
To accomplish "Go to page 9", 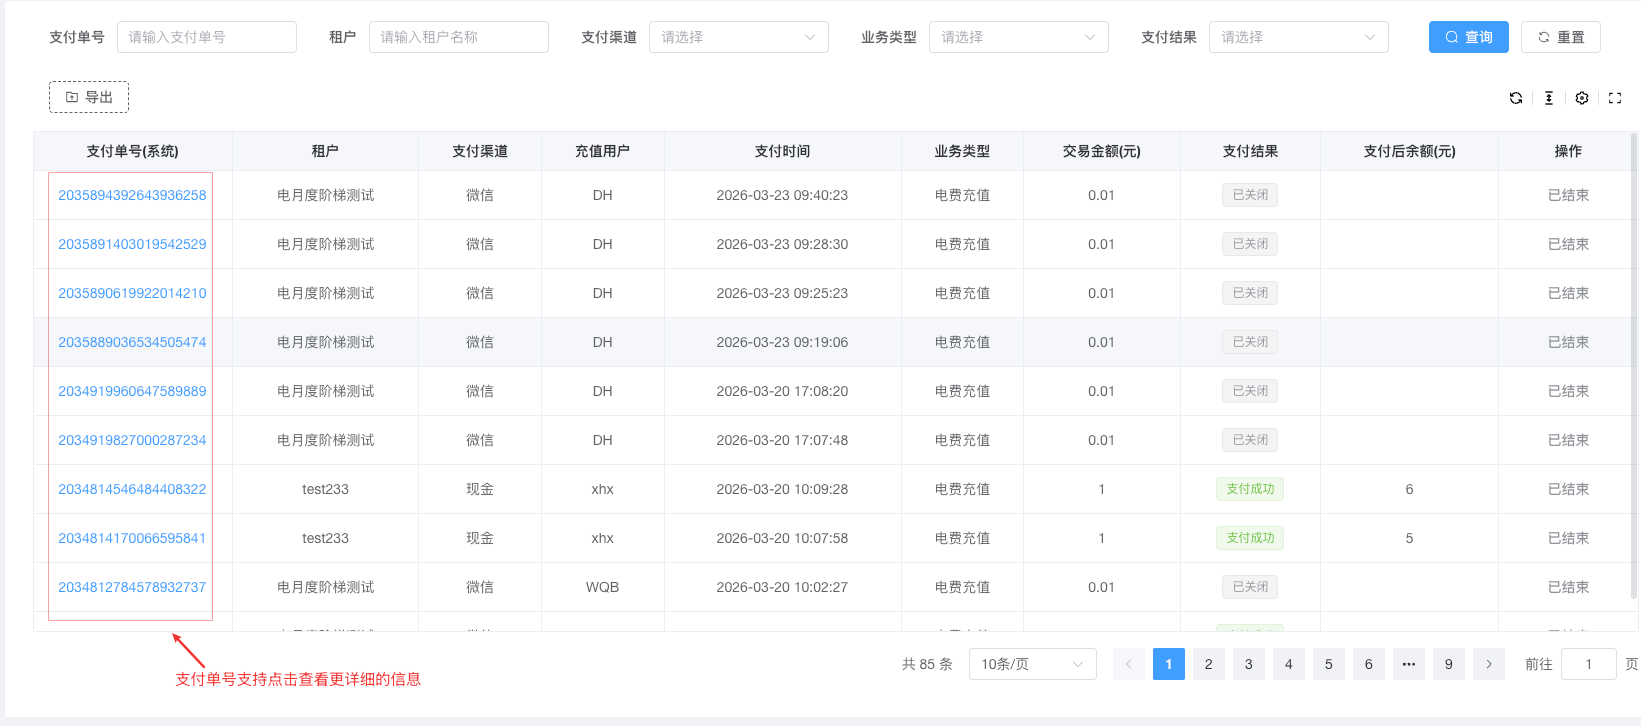I will (x=1449, y=664).
